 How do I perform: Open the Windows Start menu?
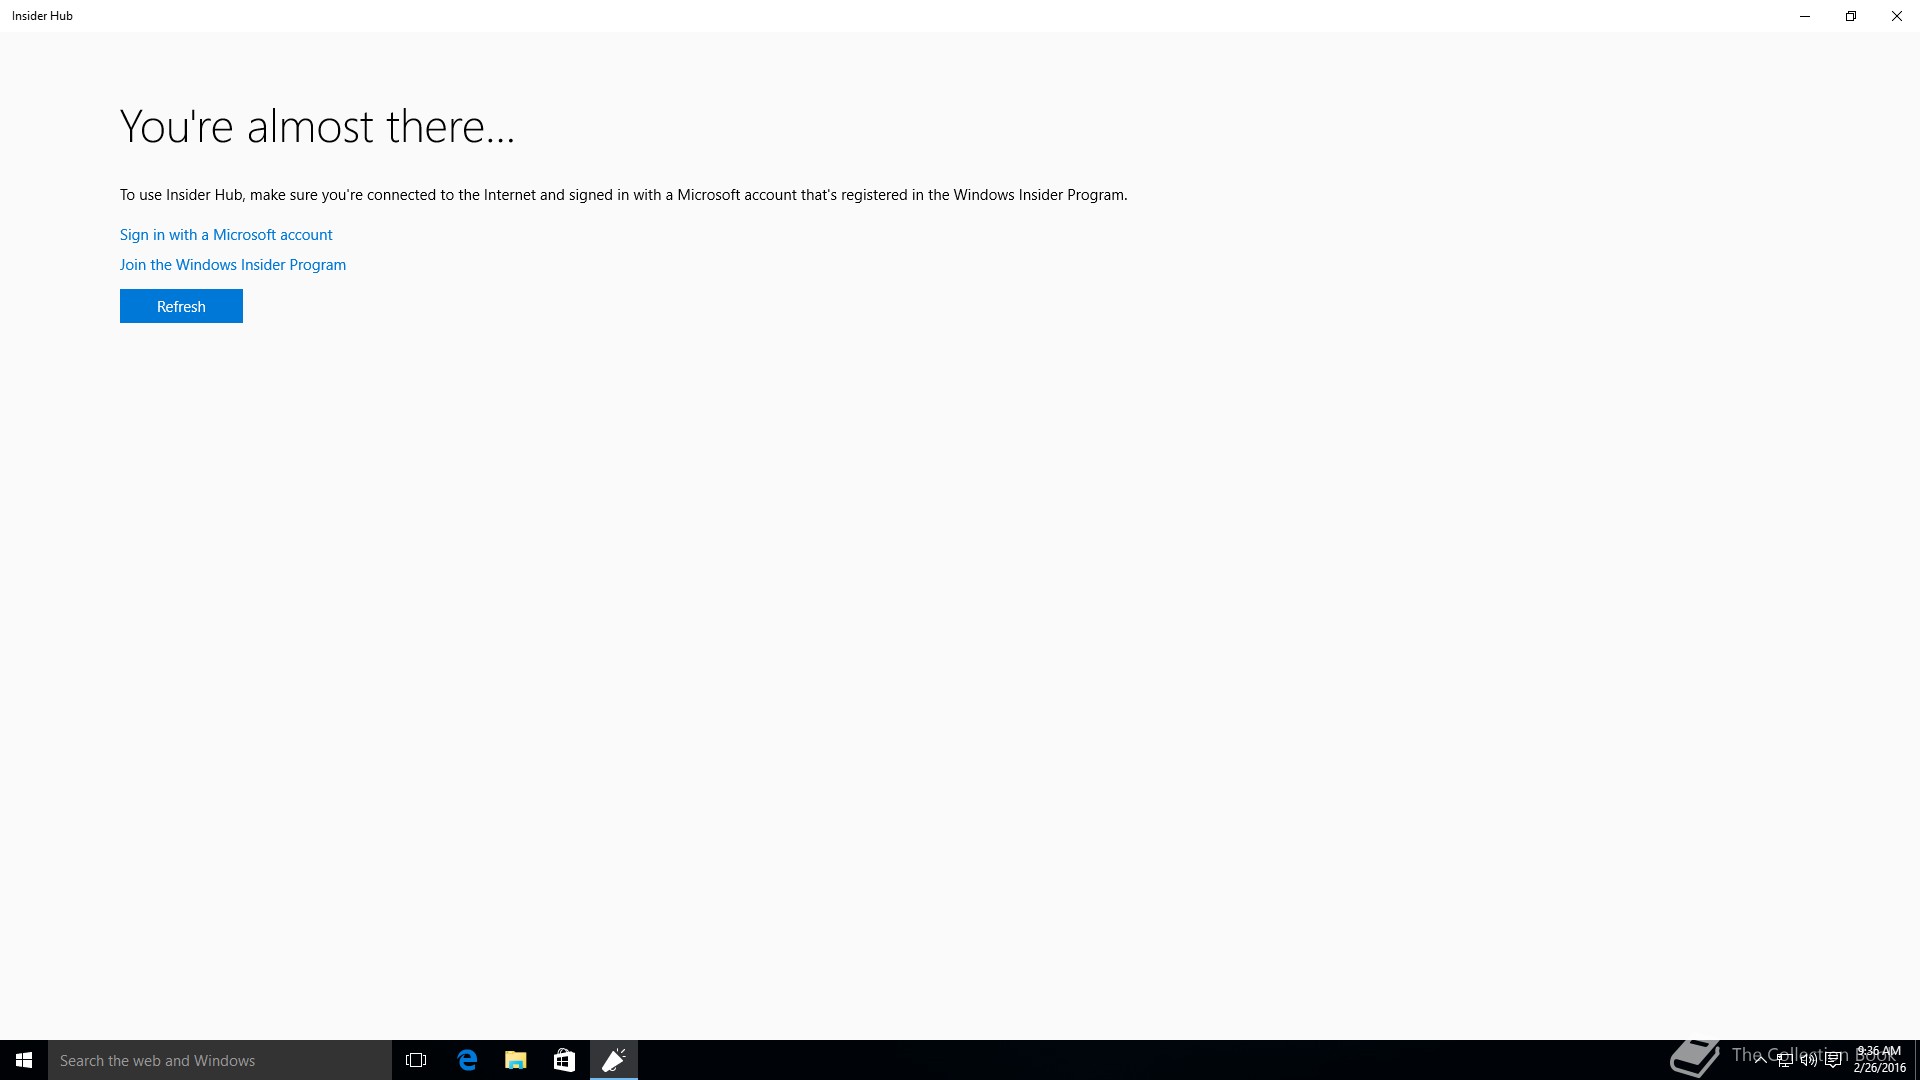pyautogui.click(x=24, y=1060)
